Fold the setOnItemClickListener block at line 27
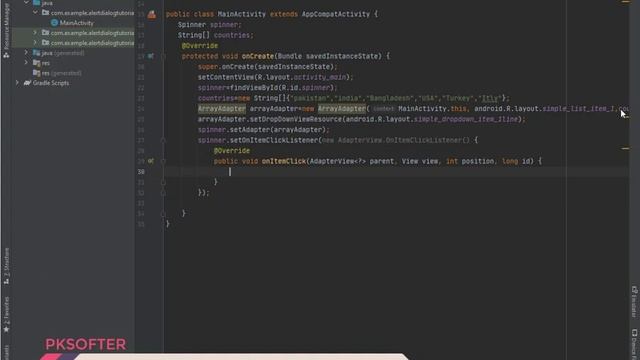The width and height of the screenshot is (640, 360). 163,140
